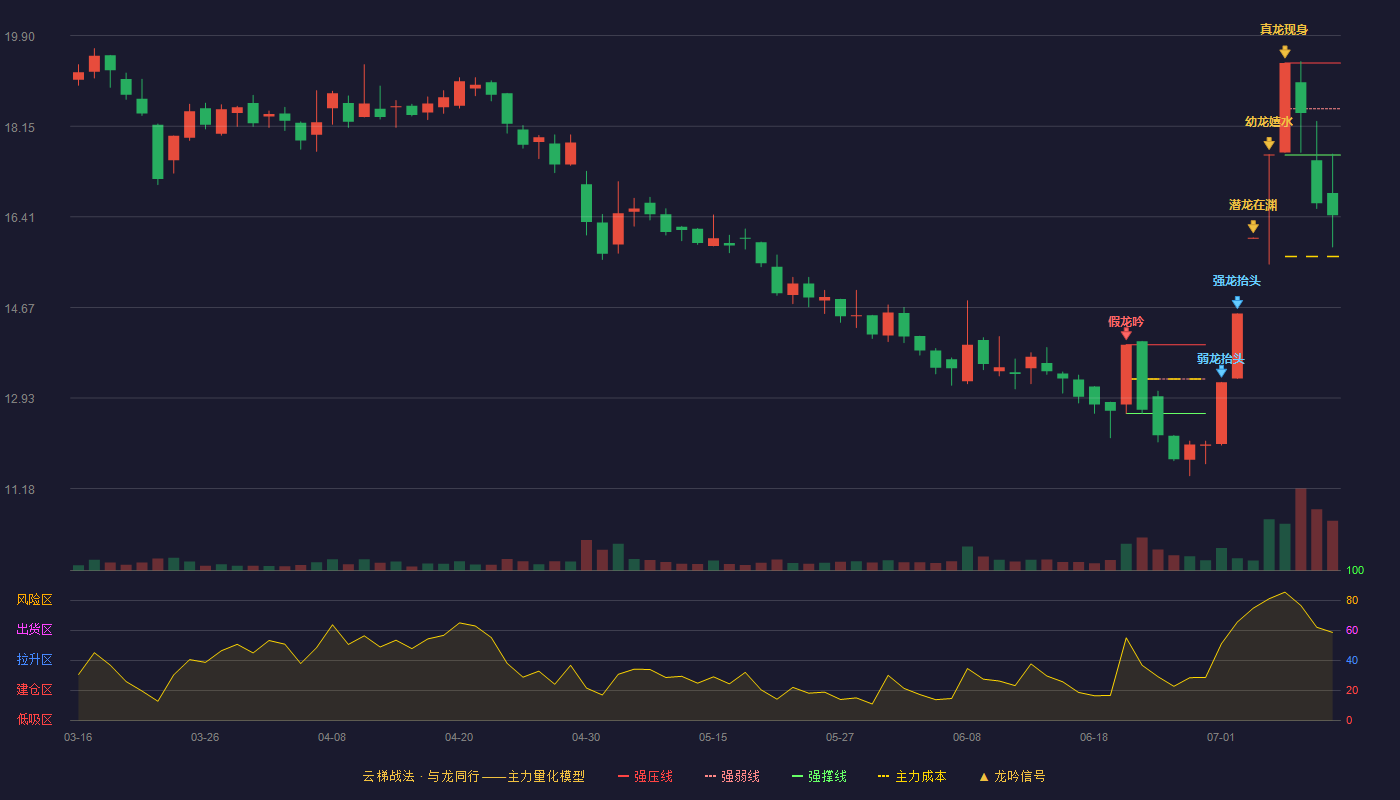1400x800 pixels.
Task: Click the 弱龙抬头 blue arrow marker
Action: point(1221,371)
